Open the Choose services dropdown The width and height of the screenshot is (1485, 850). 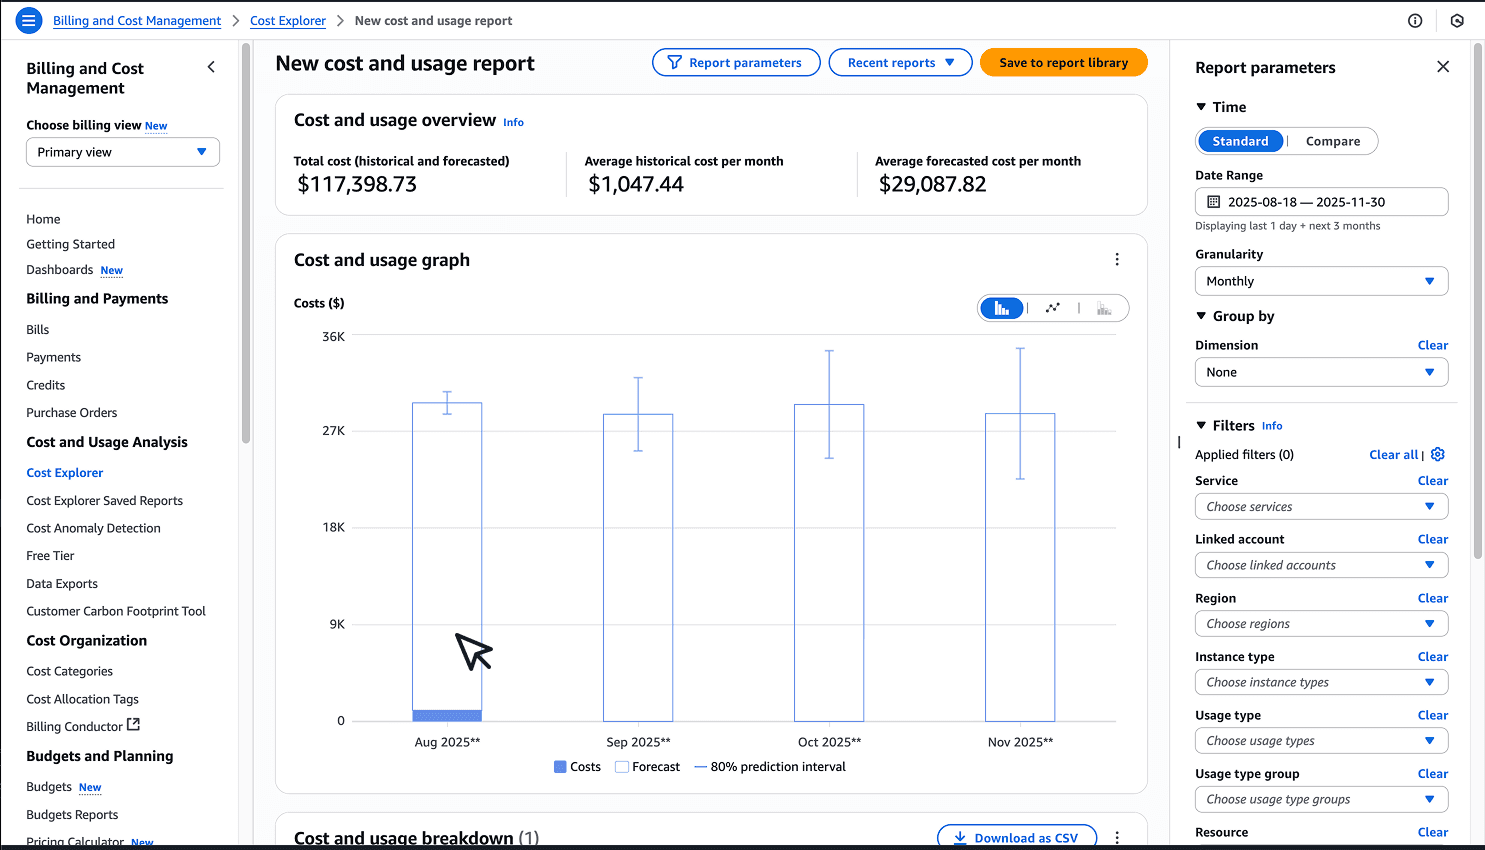click(1321, 507)
